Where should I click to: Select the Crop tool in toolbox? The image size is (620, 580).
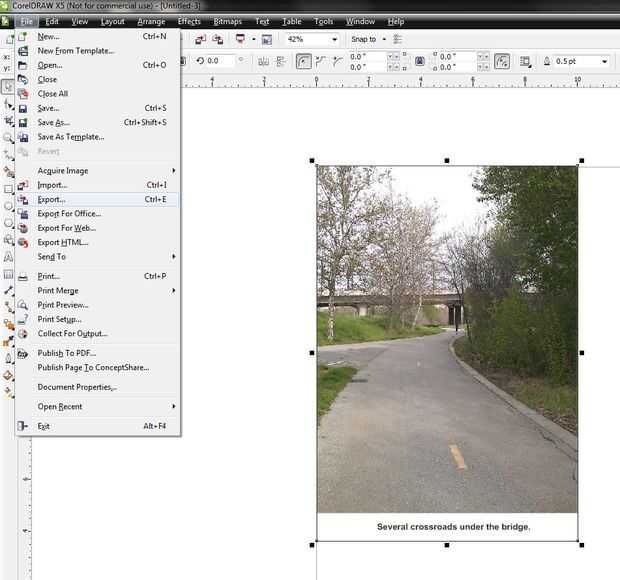8,121
